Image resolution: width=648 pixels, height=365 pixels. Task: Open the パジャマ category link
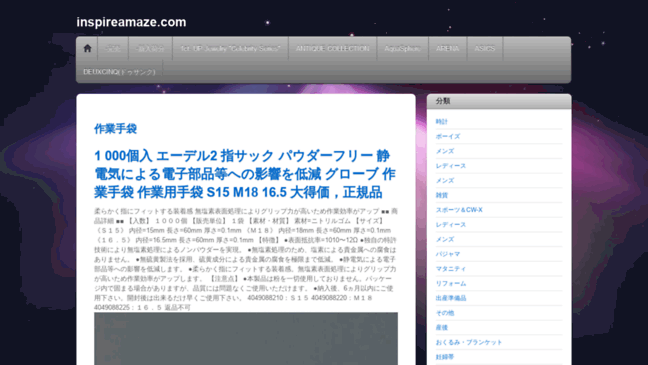pos(448,254)
